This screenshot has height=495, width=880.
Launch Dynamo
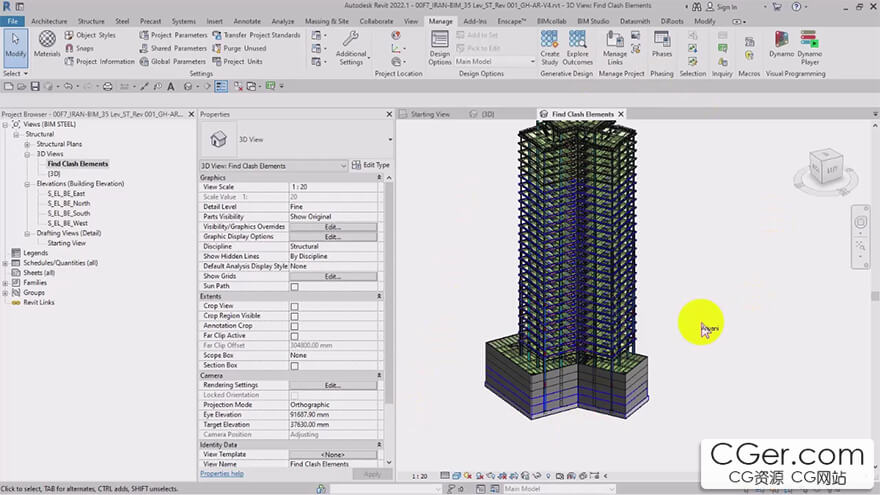[x=781, y=45]
